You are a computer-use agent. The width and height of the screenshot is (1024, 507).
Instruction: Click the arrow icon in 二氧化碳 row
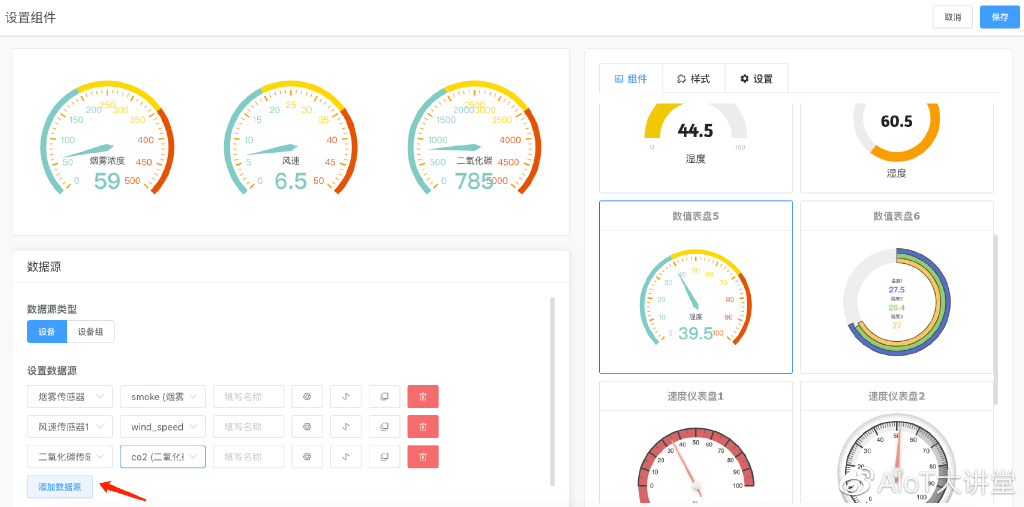pos(346,457)
